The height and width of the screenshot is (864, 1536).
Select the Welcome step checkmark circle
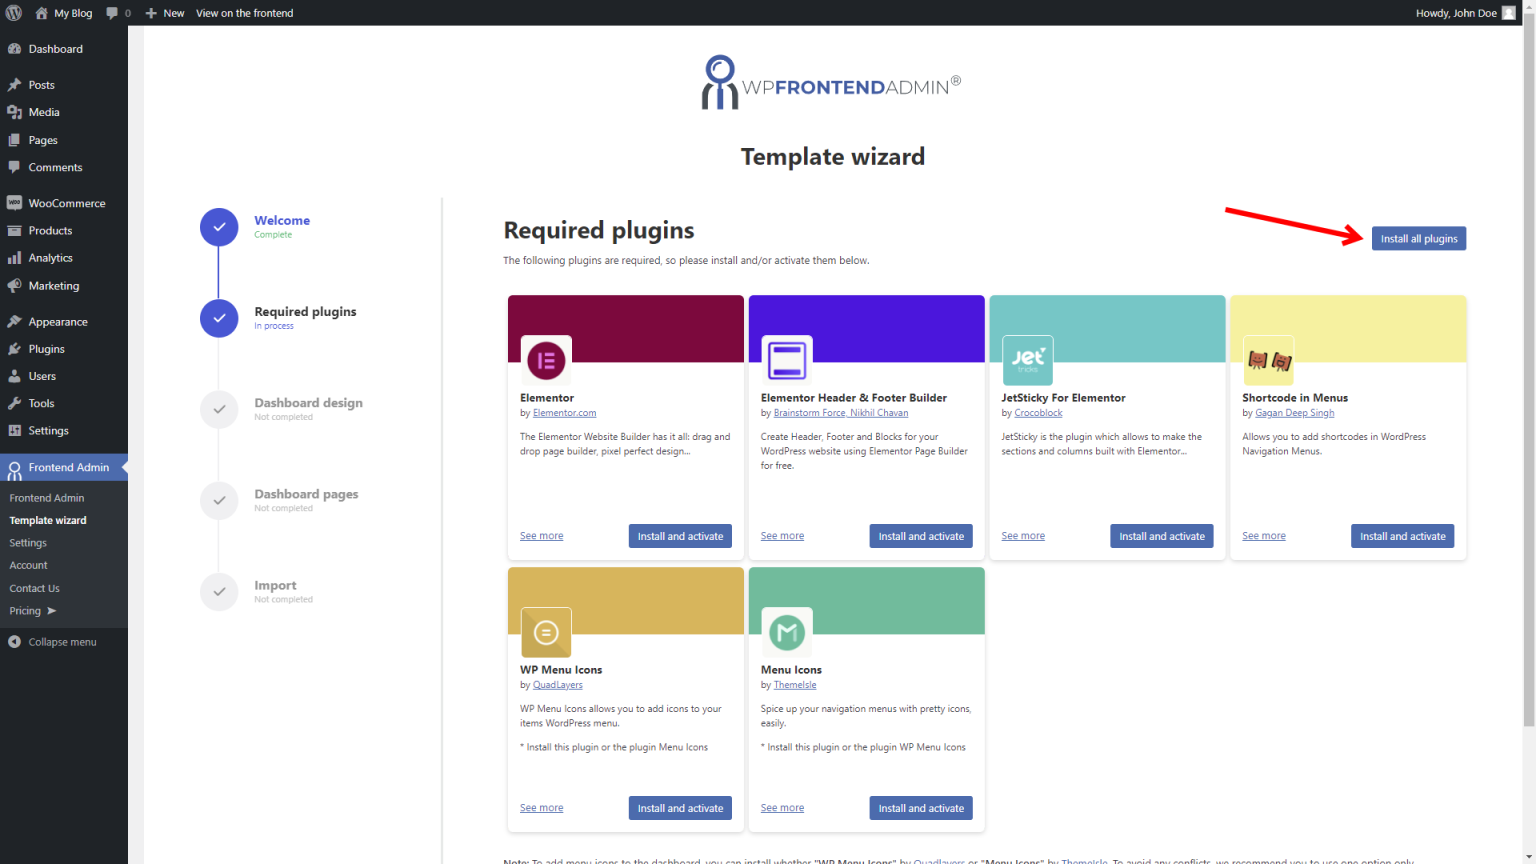[219, 227]
